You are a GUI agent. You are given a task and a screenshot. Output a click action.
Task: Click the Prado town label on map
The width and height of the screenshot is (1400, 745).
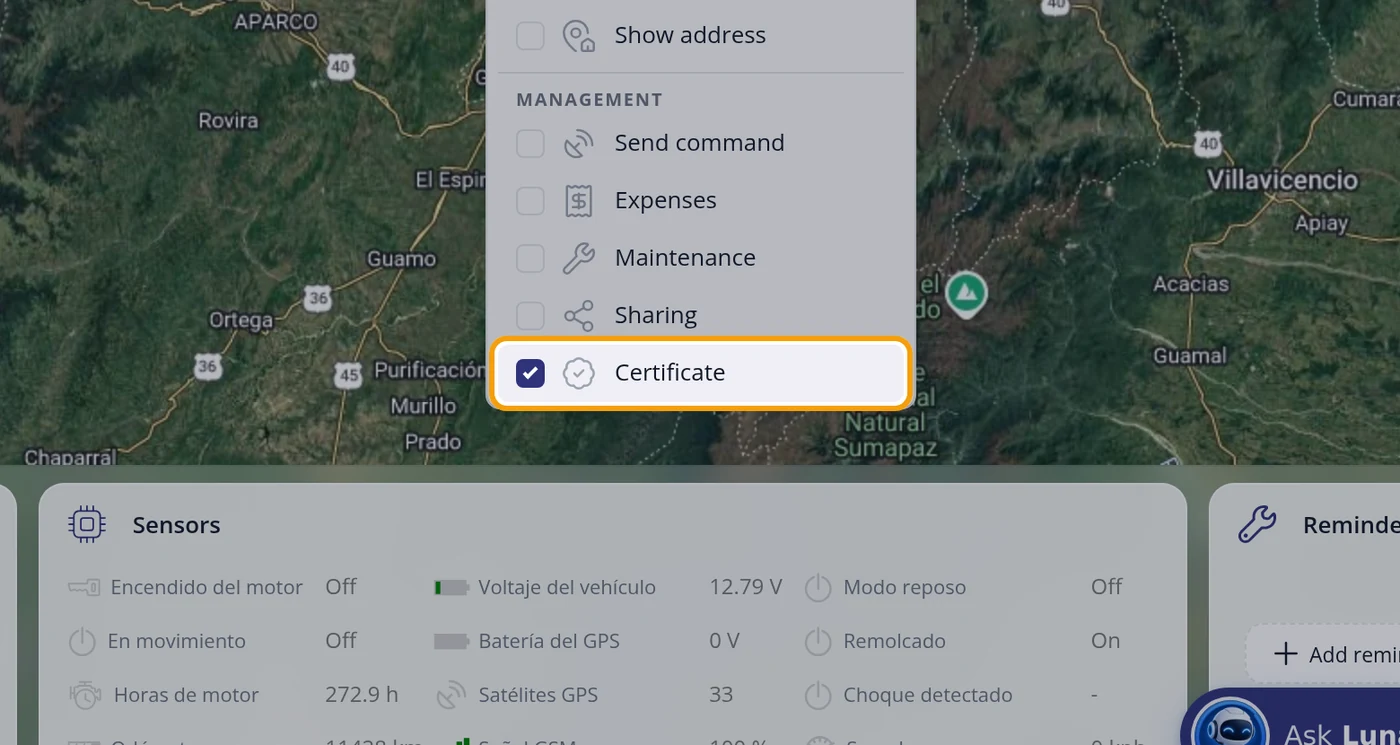[433, 441]
